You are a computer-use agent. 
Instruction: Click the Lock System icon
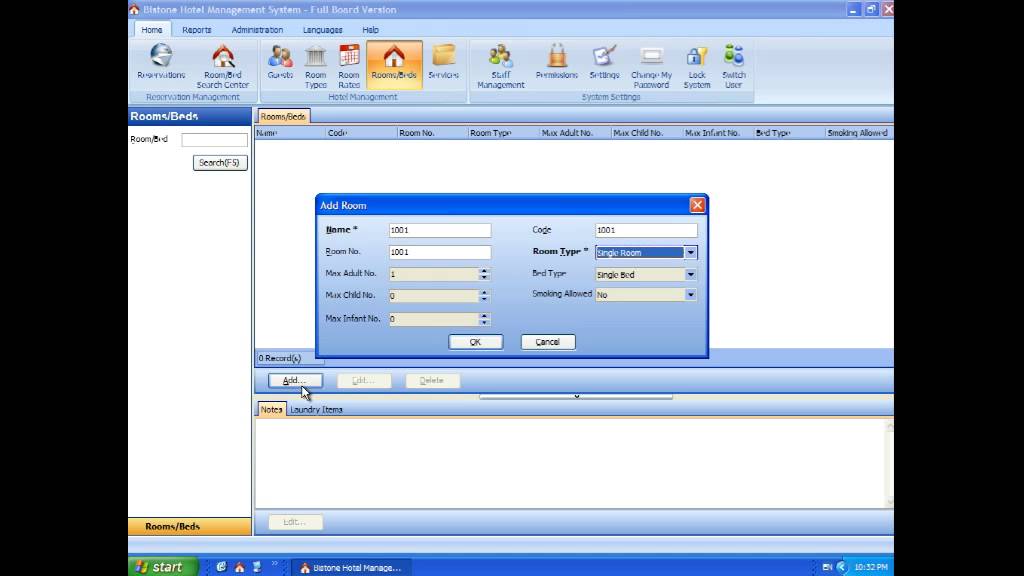point(697,67)
